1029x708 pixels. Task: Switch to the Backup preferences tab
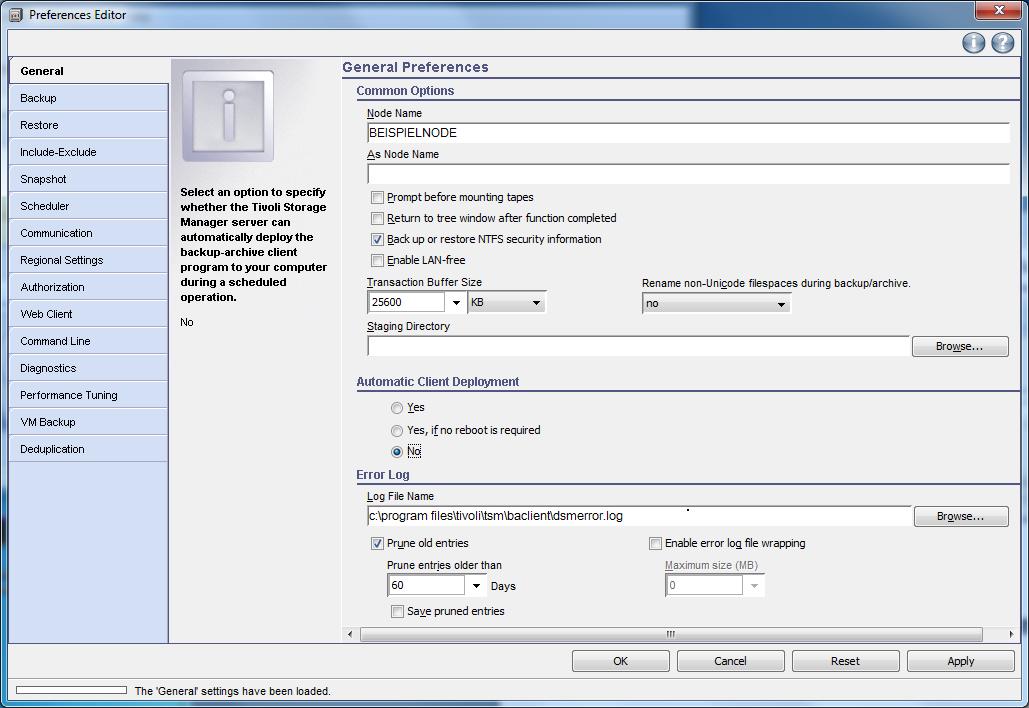coord(38,98)
